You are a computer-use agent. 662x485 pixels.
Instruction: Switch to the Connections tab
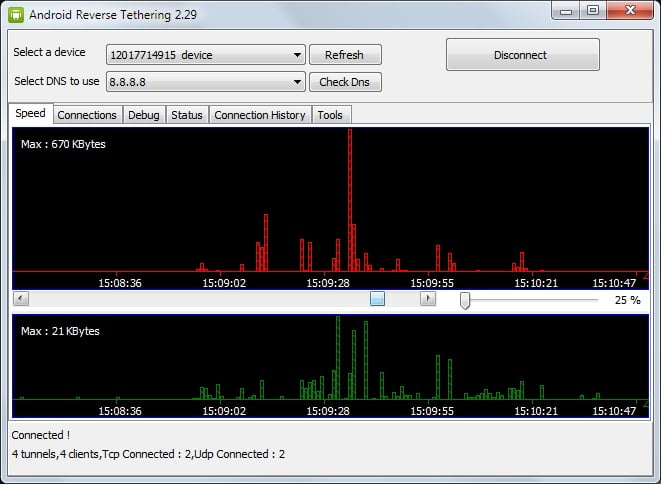pyautogui.click(x=87, y=115)
